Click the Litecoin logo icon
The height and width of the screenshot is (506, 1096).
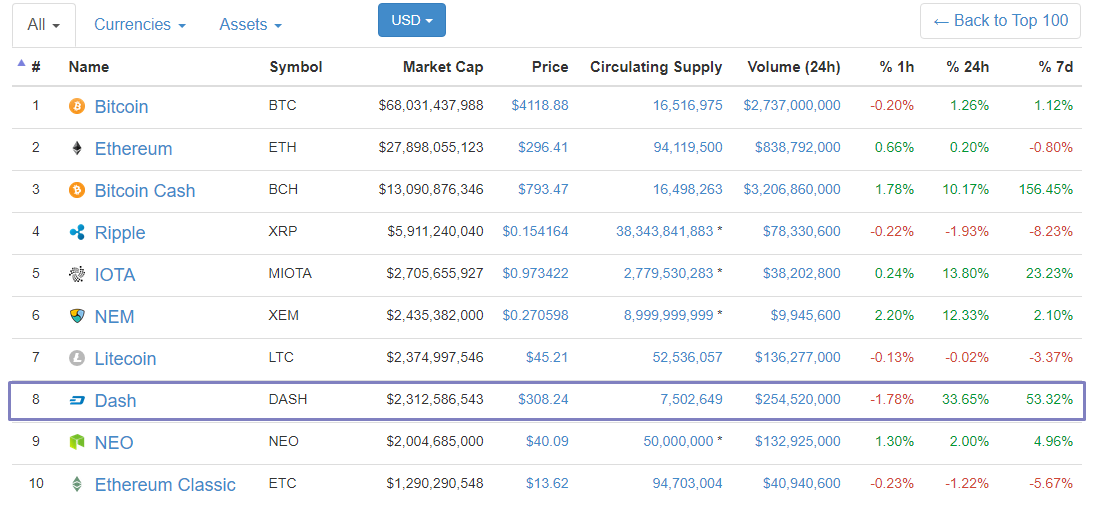pos(77,358)
